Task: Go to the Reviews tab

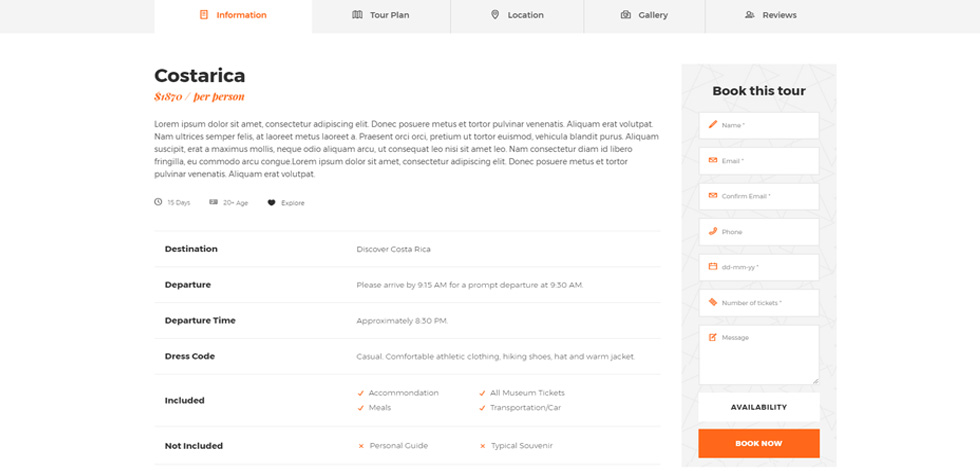Action: 771,15
